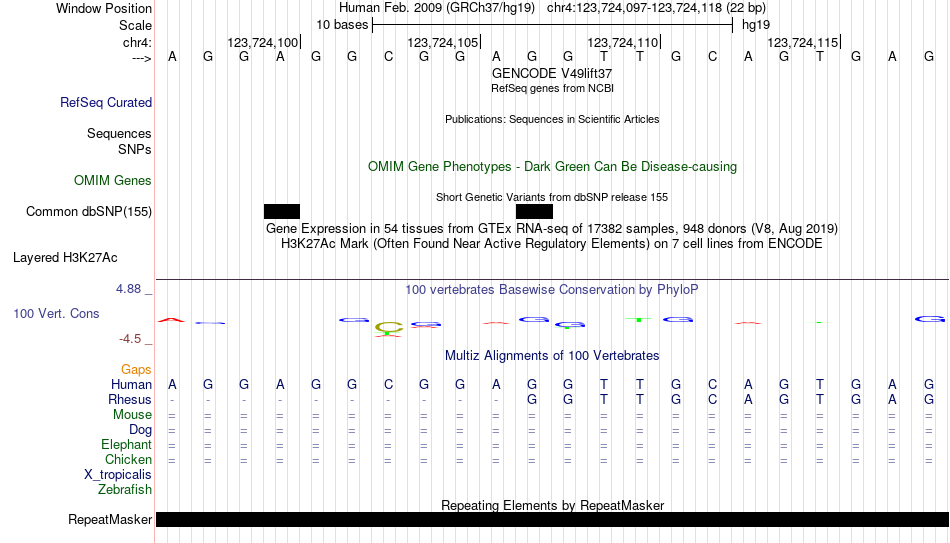Image resolution: width=950 pixels, height=543 pixels.
Task: Click the Scale label
Action: click(136, 25)
